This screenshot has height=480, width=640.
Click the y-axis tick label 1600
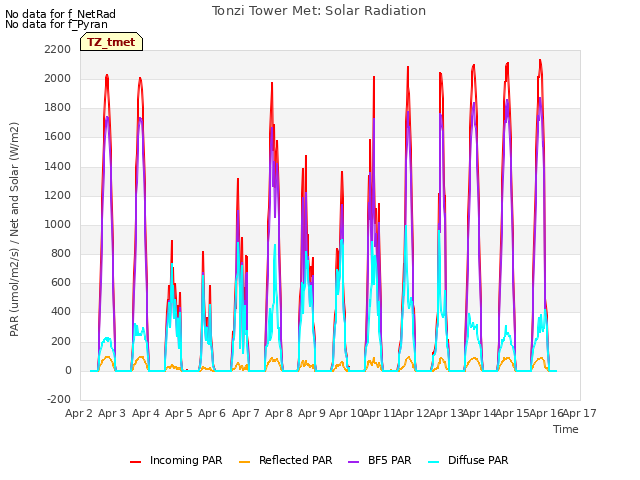[58, 137]
